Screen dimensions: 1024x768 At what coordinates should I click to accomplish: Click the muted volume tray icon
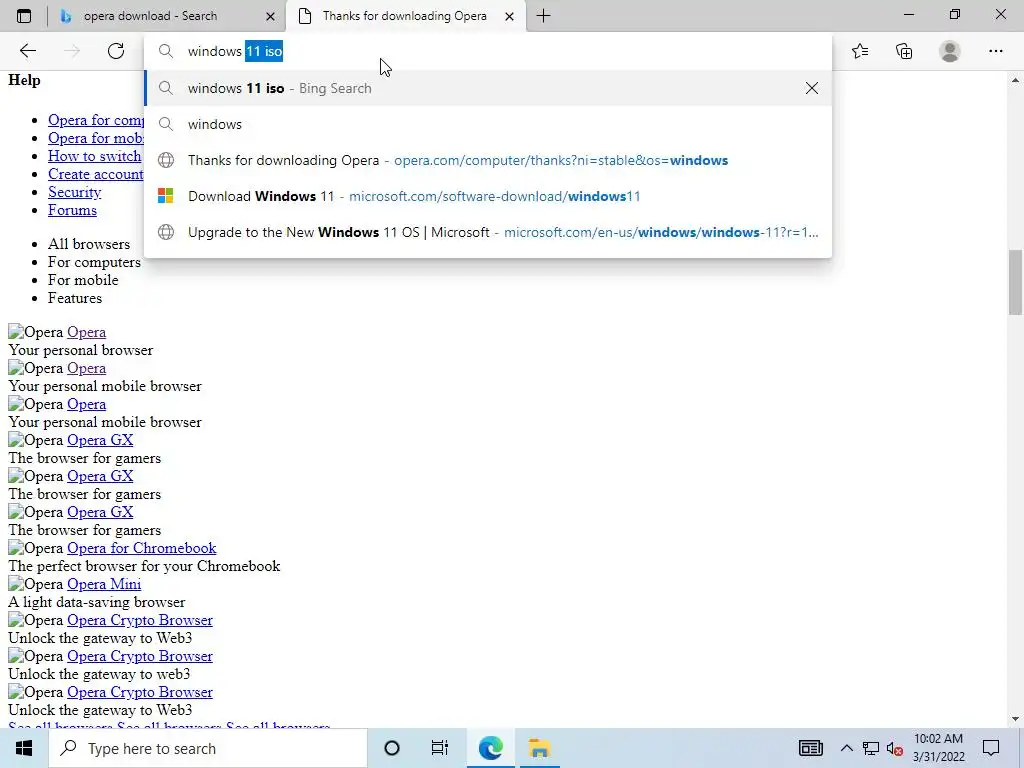[895, 749]
